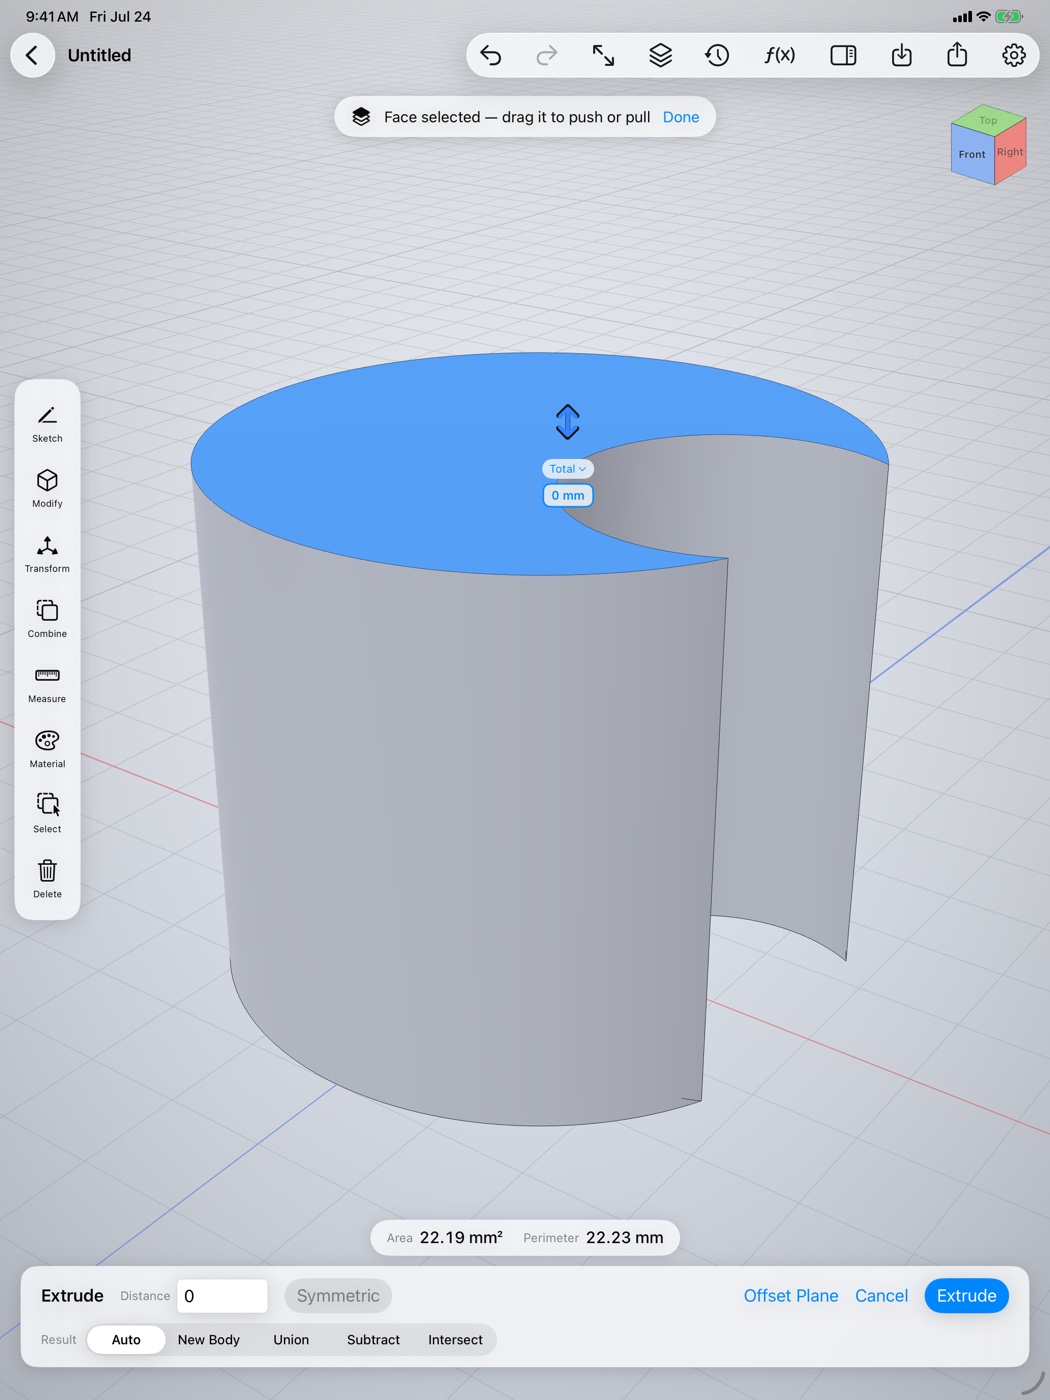Viewport: 1050px width, 1400px height.
Task: Open the Measure tool
Action: point(47,683)
